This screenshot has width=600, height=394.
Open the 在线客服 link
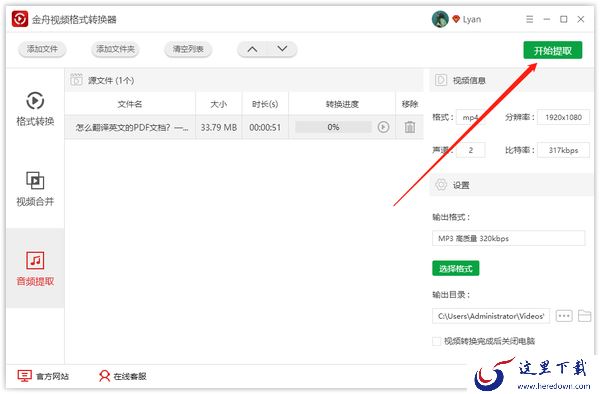pyautogui.click(x=130, y=376)
